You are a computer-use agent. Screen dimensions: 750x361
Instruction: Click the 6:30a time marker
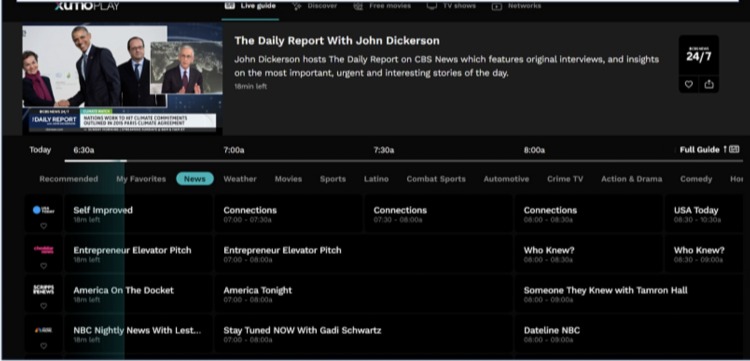(84, 150)
